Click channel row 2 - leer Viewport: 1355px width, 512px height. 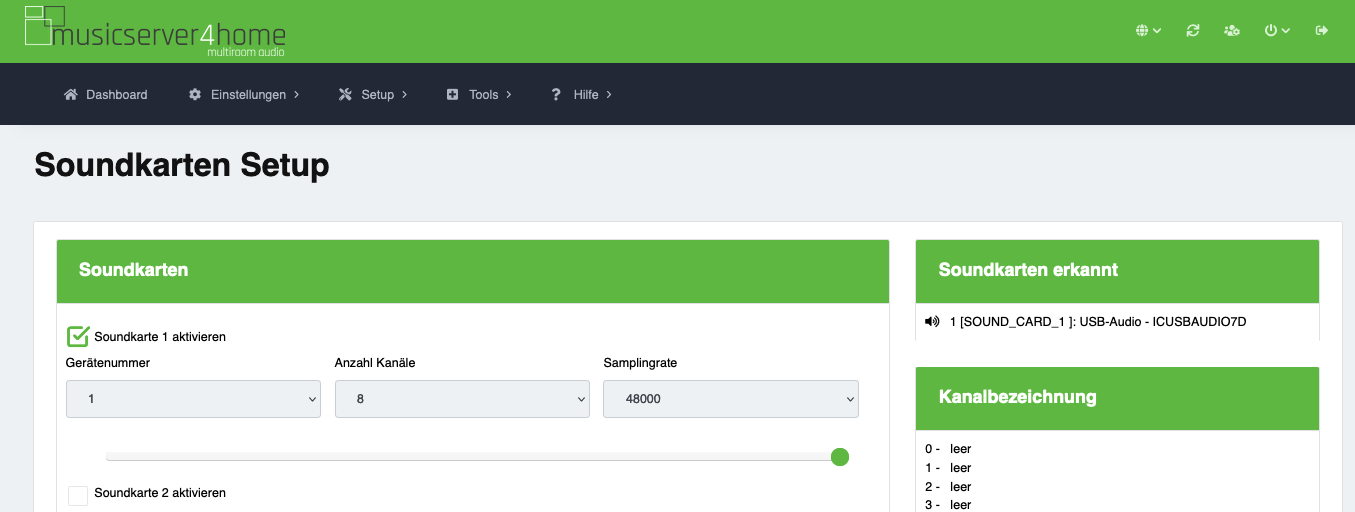pyautogui.click(x=948, y=487)
